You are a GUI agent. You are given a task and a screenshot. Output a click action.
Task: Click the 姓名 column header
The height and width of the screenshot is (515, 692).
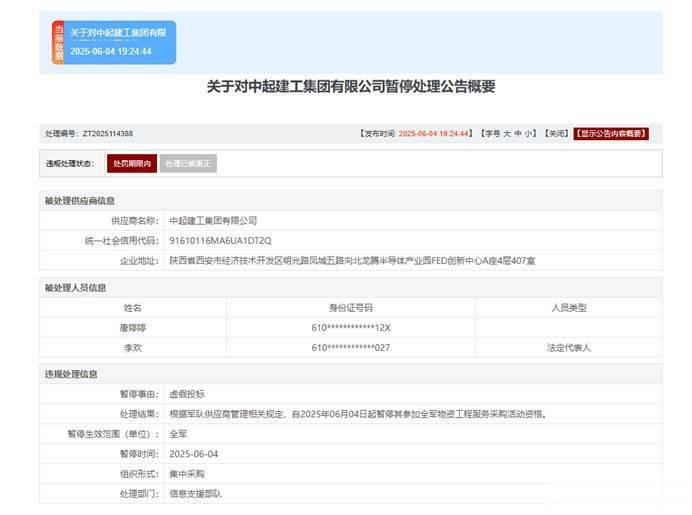(x=132, y=308)
